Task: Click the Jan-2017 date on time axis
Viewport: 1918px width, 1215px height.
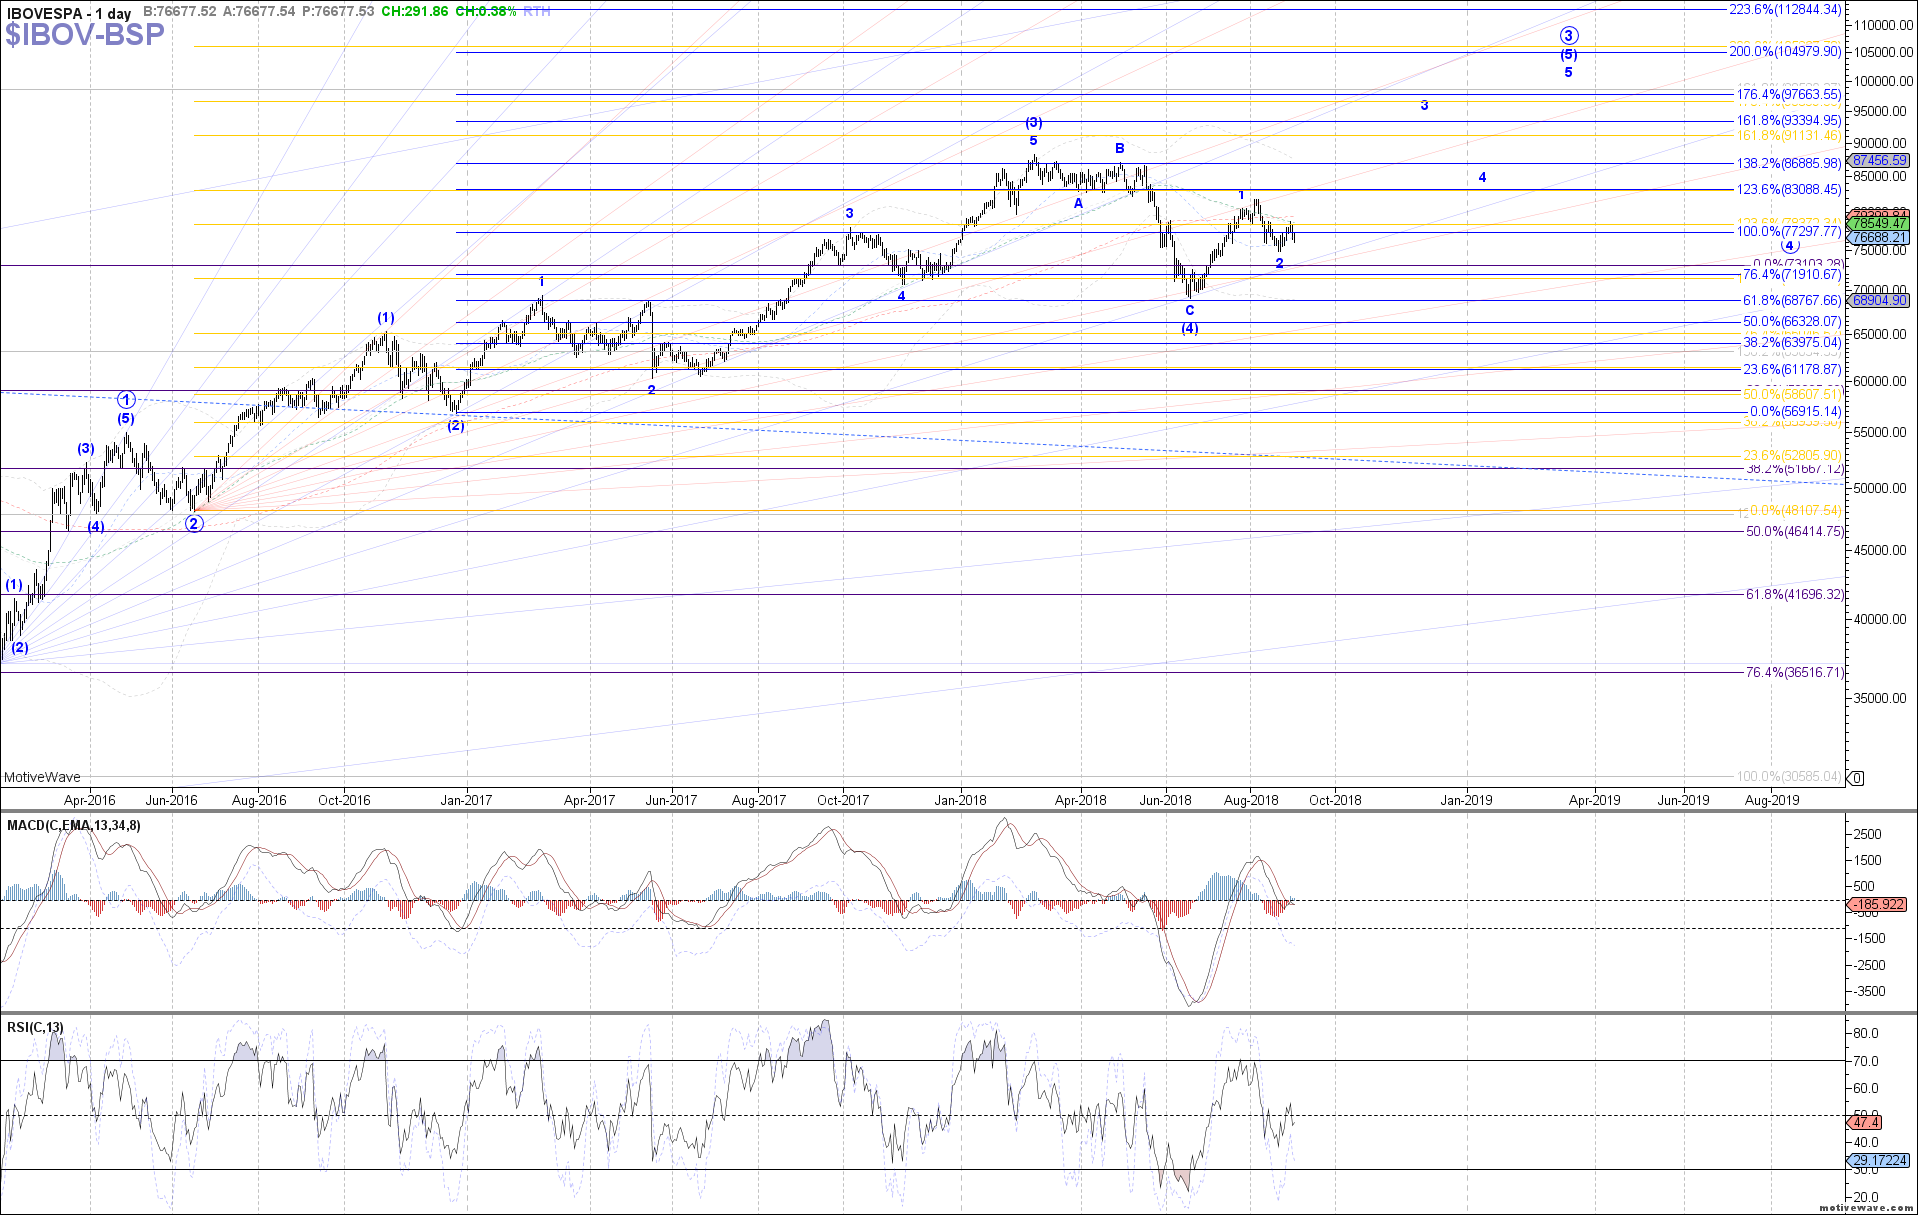Action: (466, 800)
